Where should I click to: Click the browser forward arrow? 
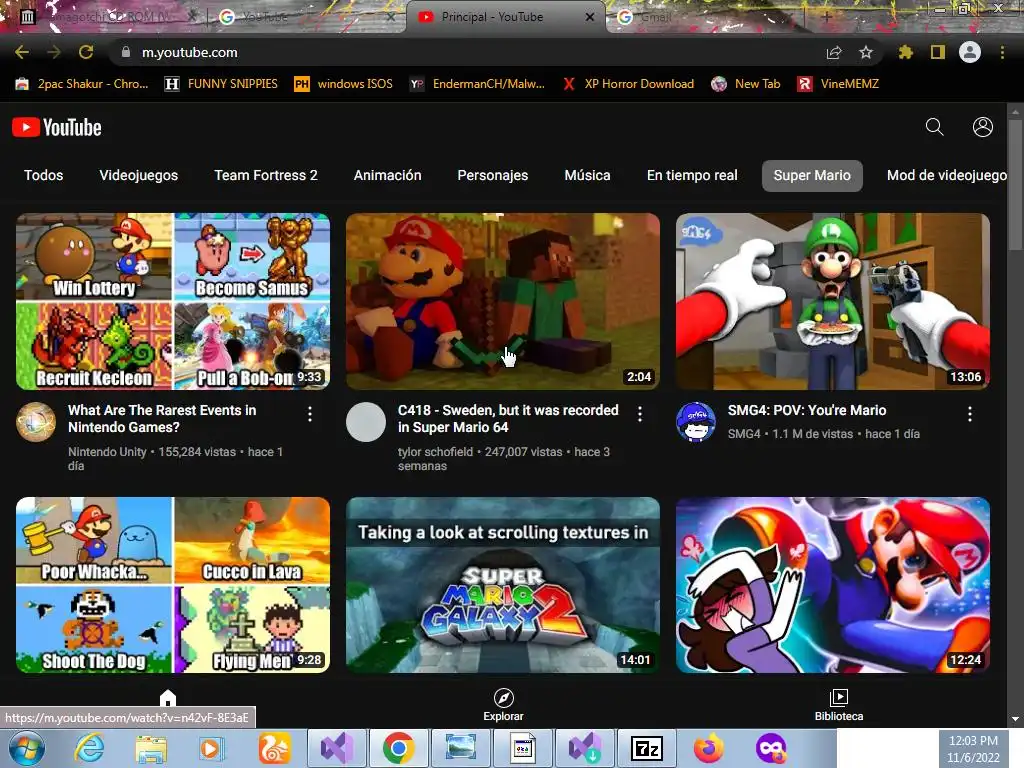(x=54, y=52)
